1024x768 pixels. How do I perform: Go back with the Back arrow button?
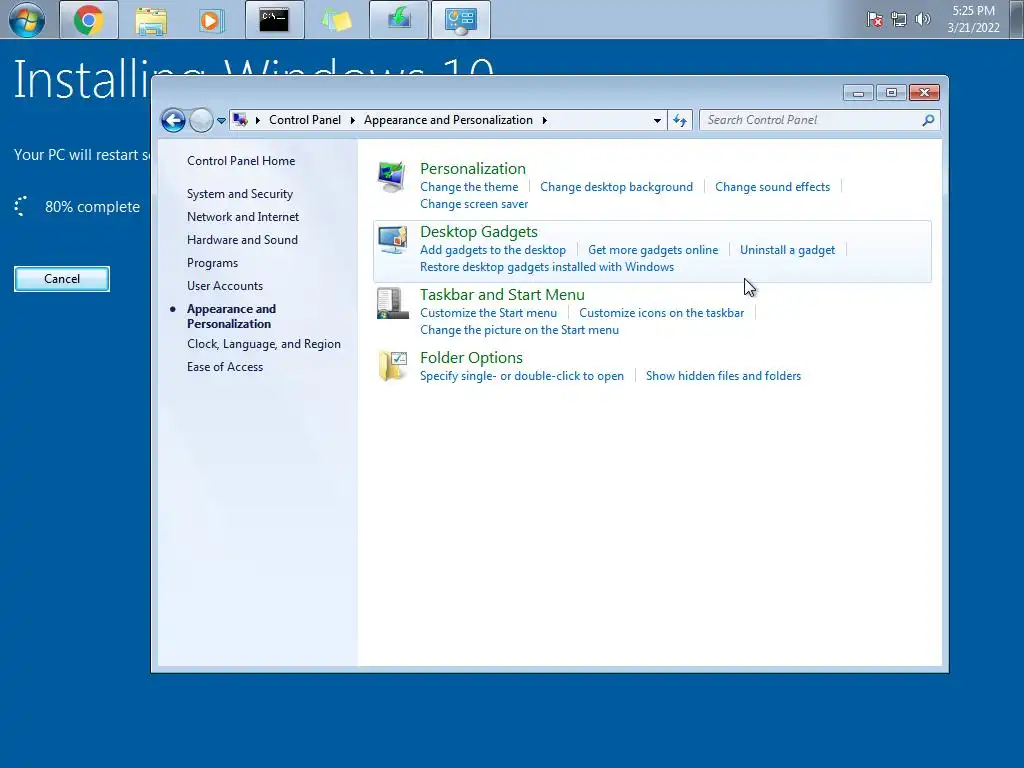[x=173, y=120]
